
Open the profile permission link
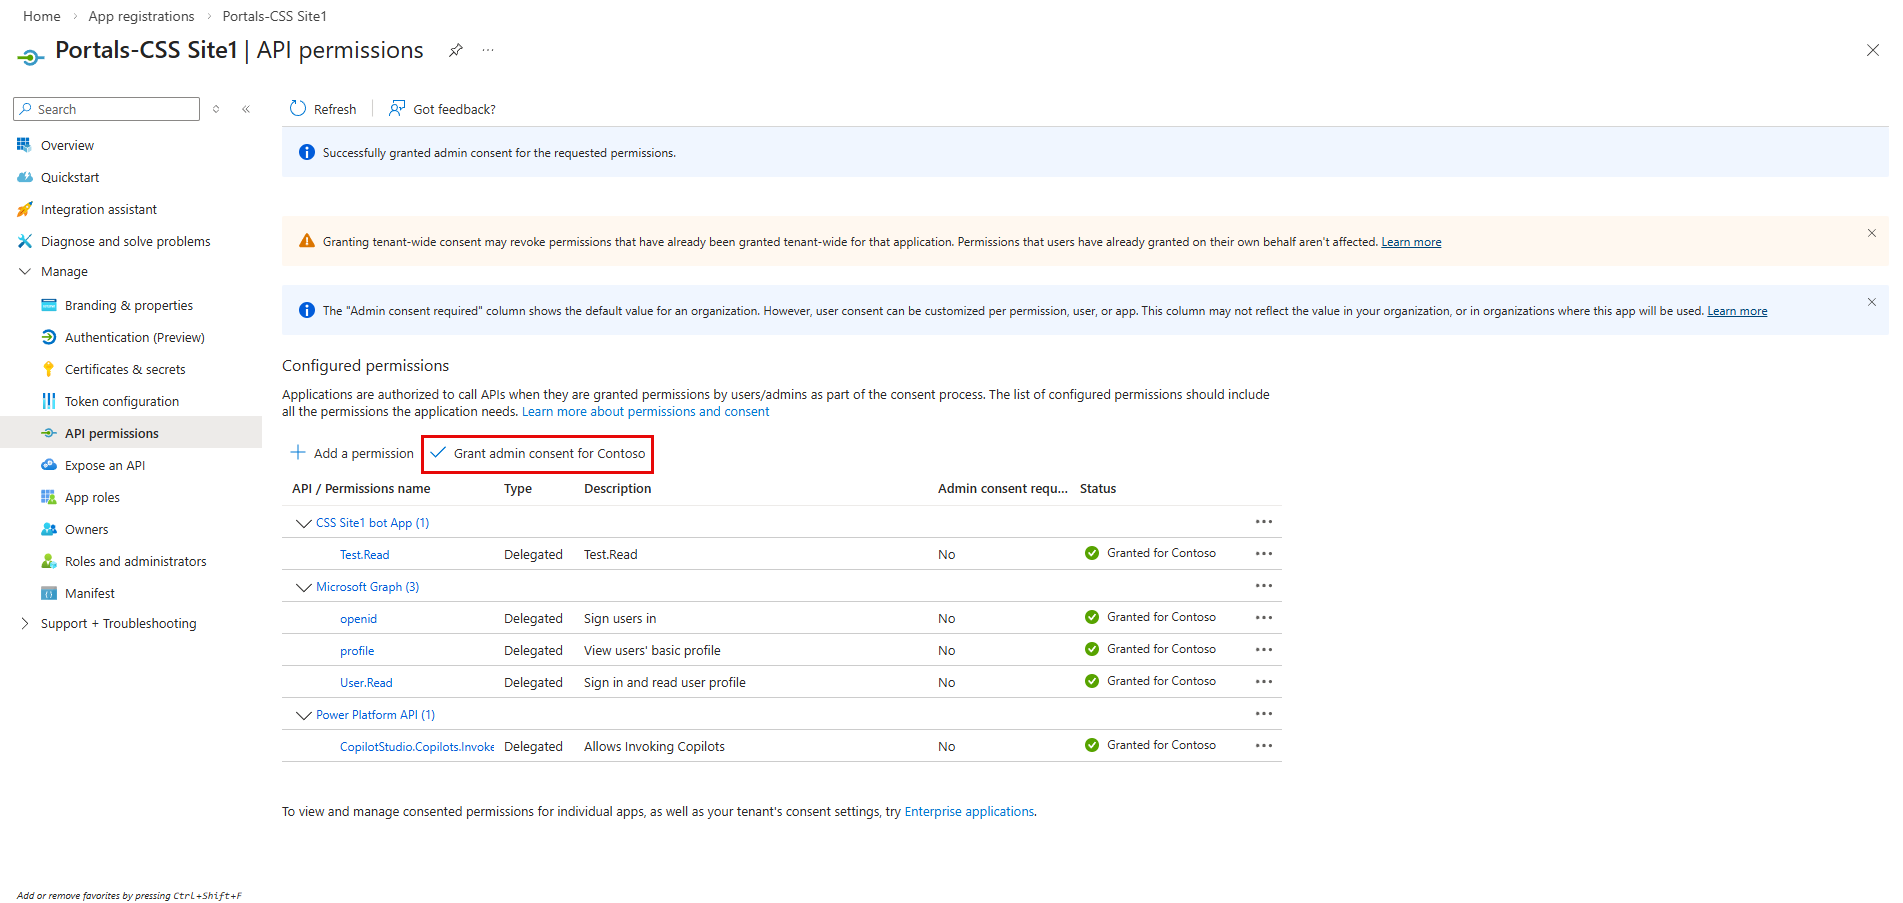click(x=357, y=651)
